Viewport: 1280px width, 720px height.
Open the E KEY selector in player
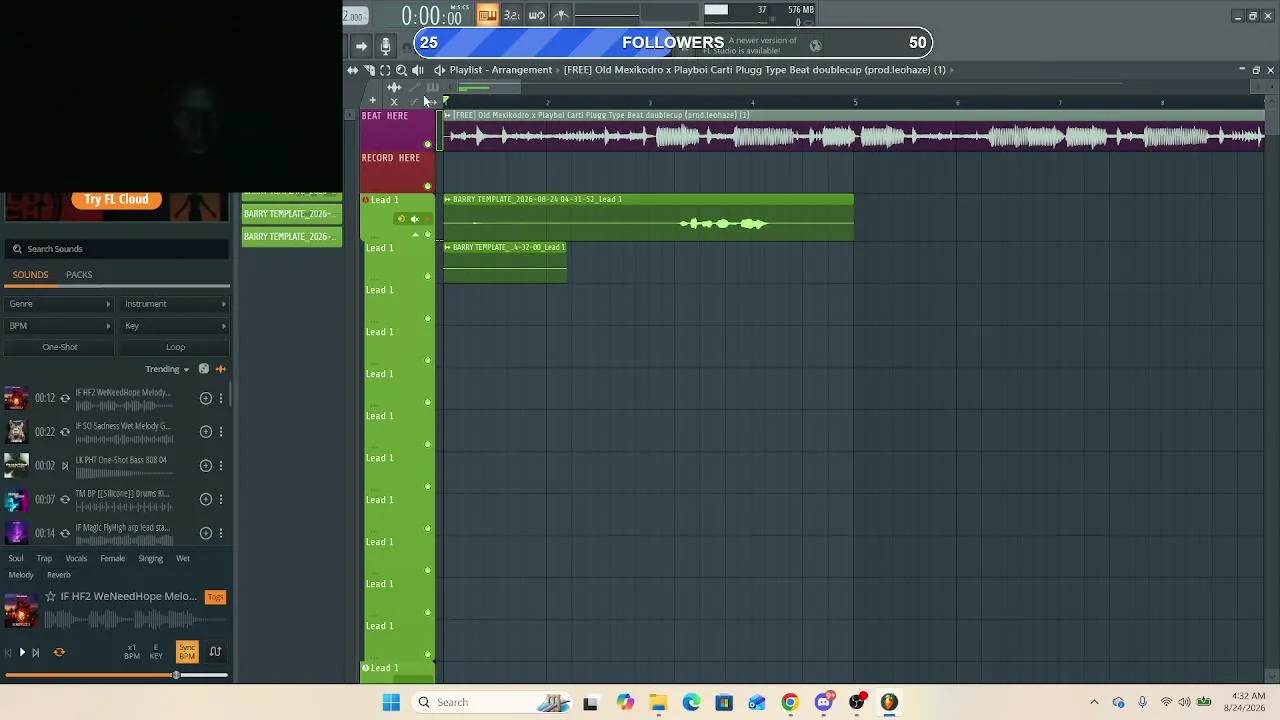pos(156,652)
